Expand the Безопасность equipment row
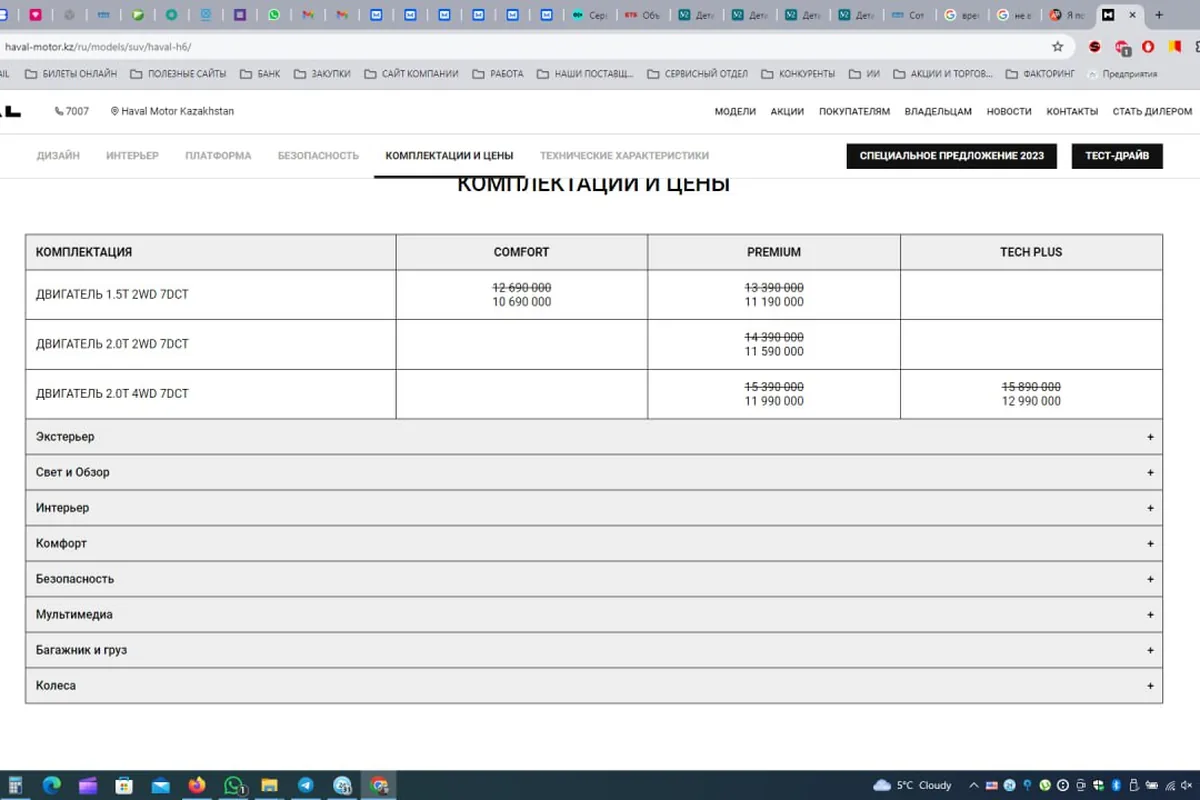The image size is (1200, 800). pos(594,579)
